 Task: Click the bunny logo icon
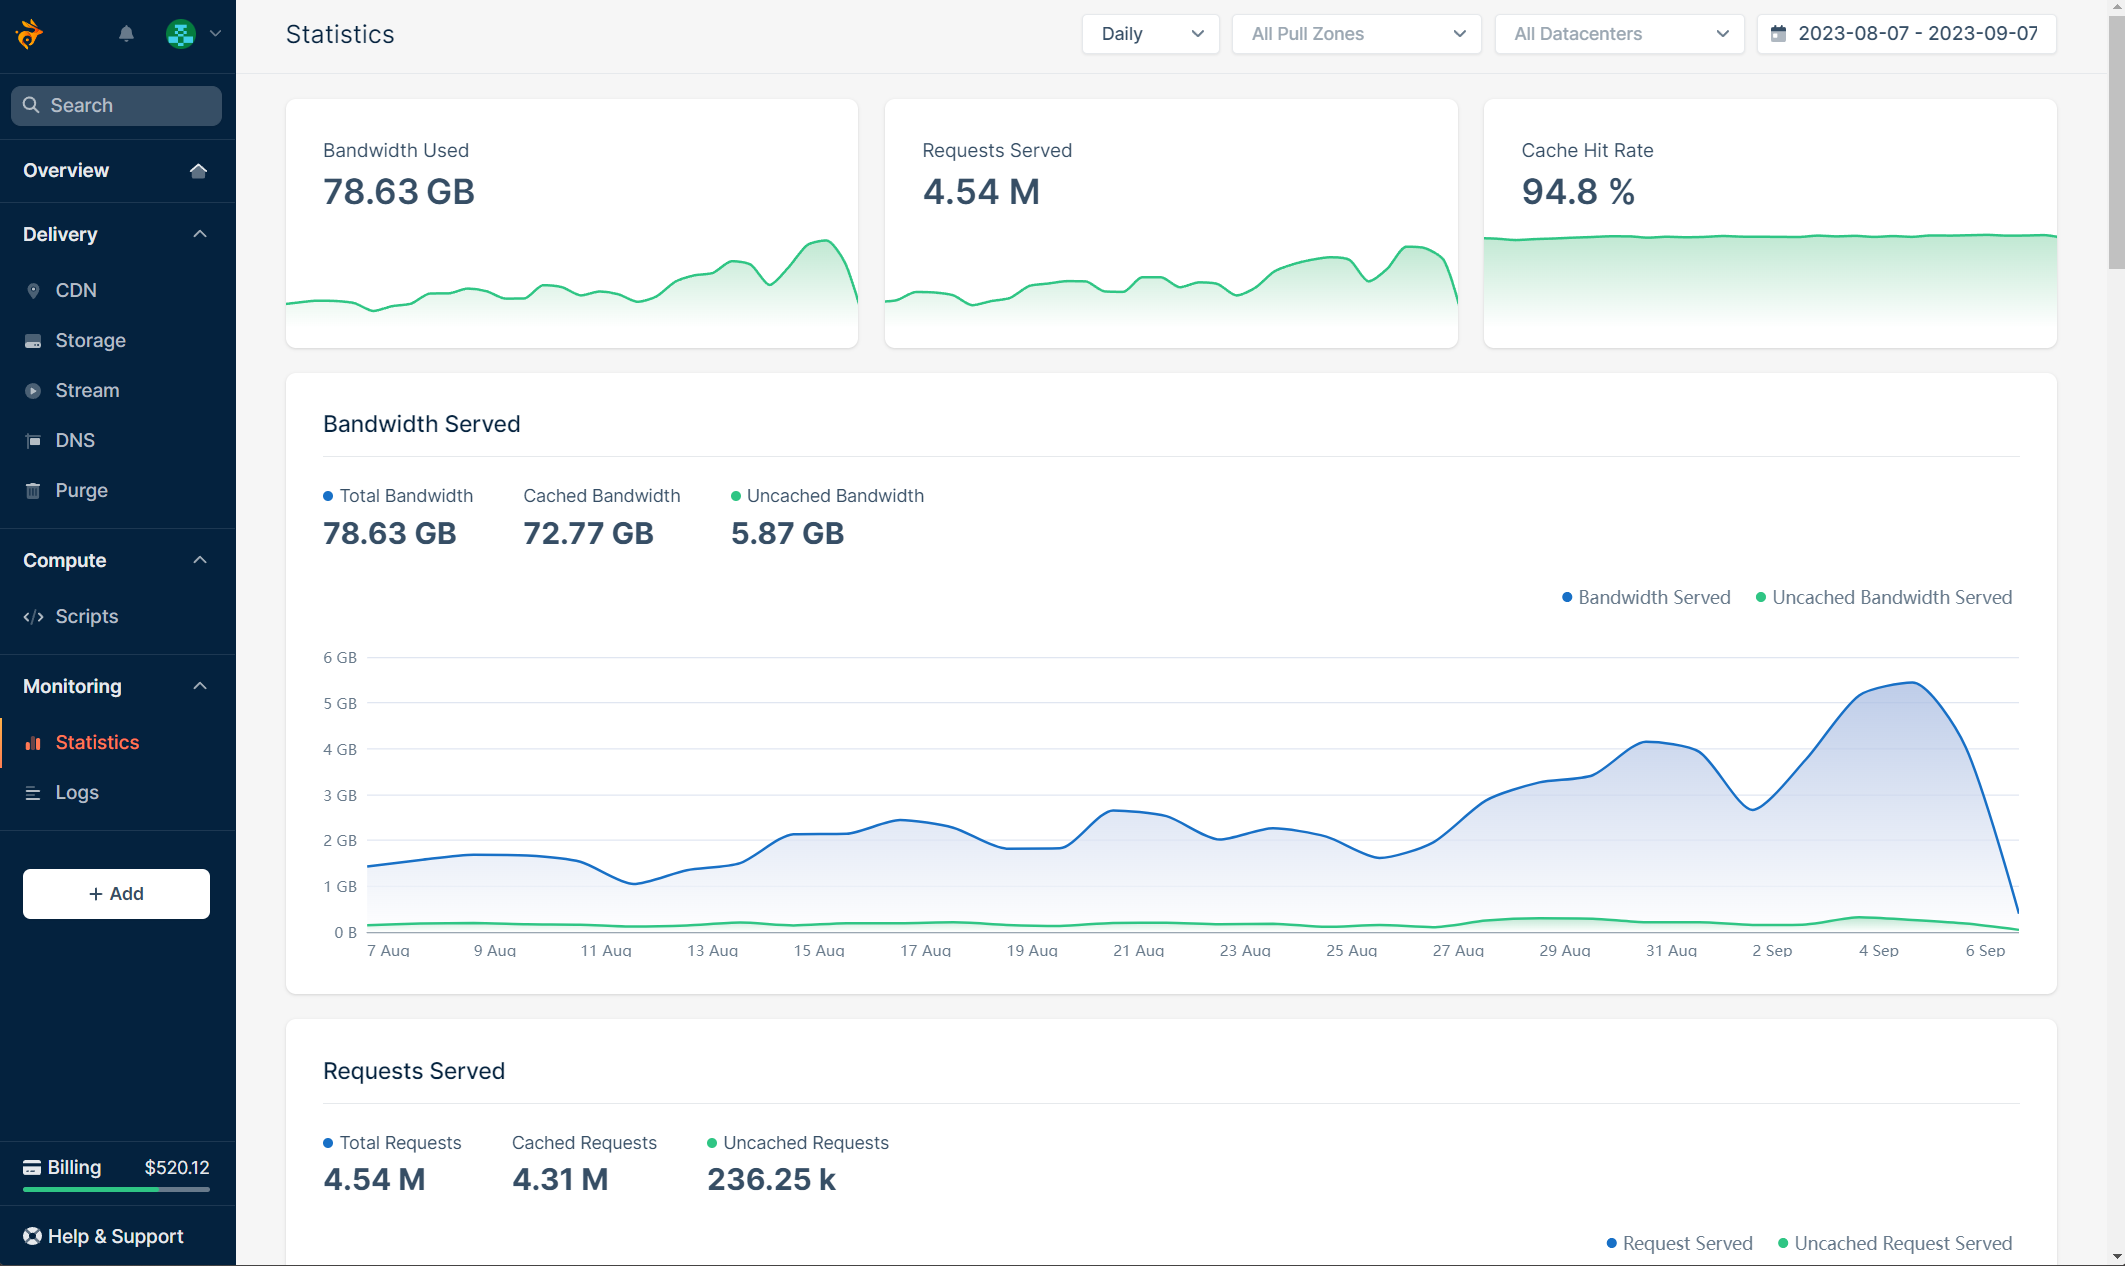[x=30, y=34]
